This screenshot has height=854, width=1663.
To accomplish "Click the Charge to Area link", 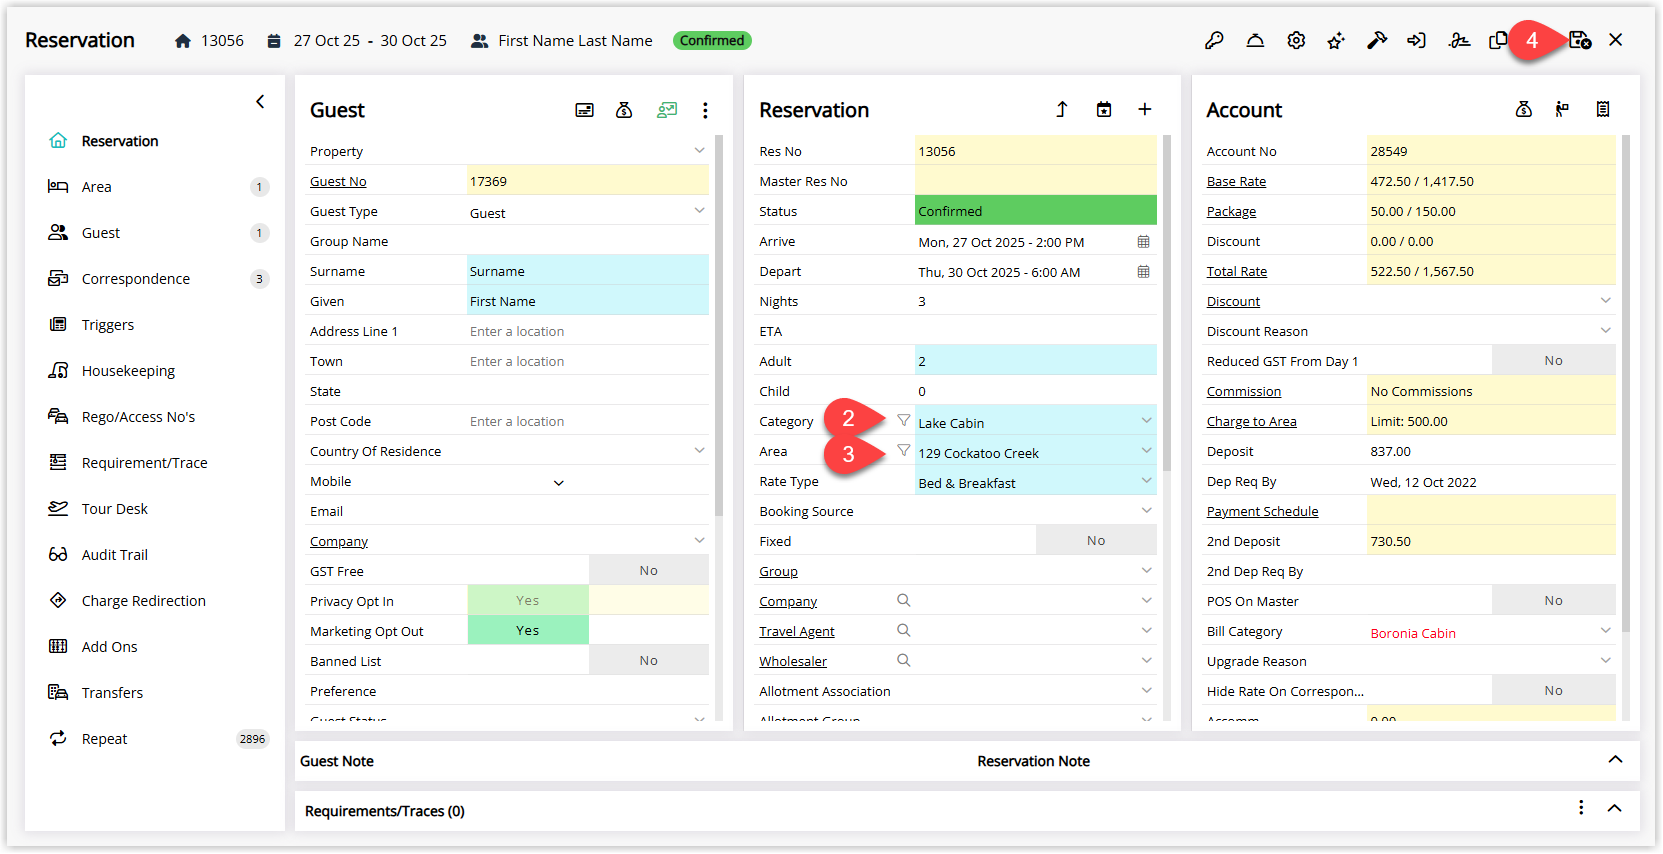I will point(1251,422).
